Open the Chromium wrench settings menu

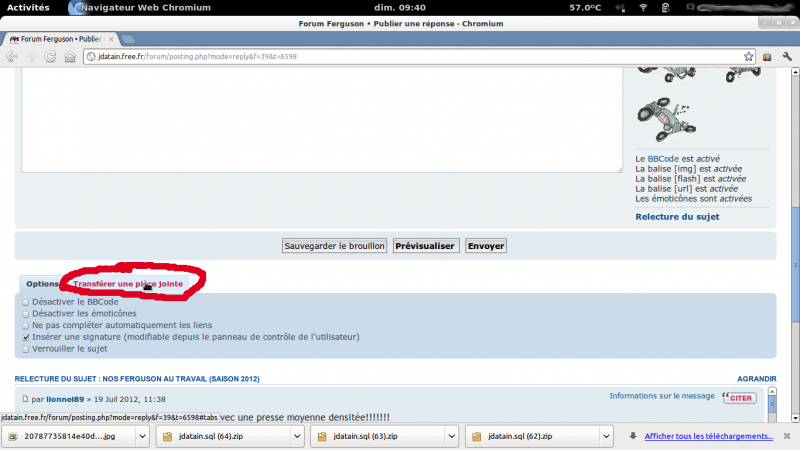click(x=785, y=57)
